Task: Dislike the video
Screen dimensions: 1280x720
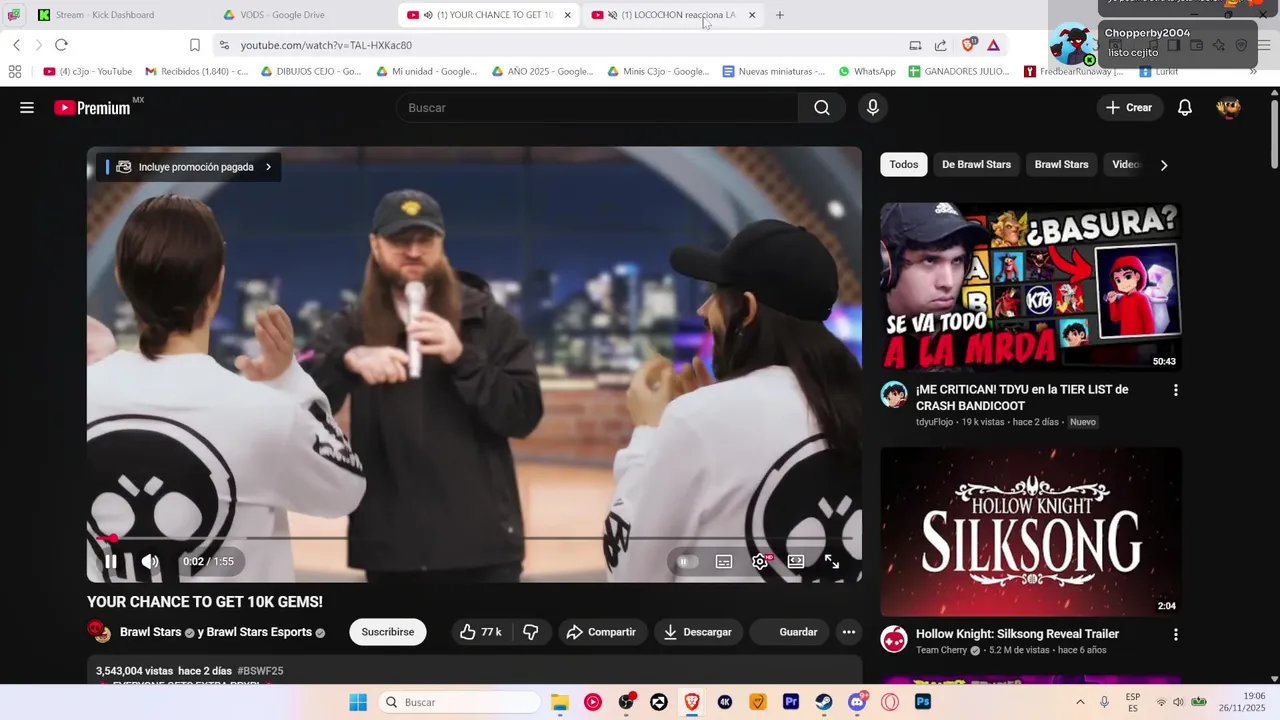Action: click(x=531, y=632)
